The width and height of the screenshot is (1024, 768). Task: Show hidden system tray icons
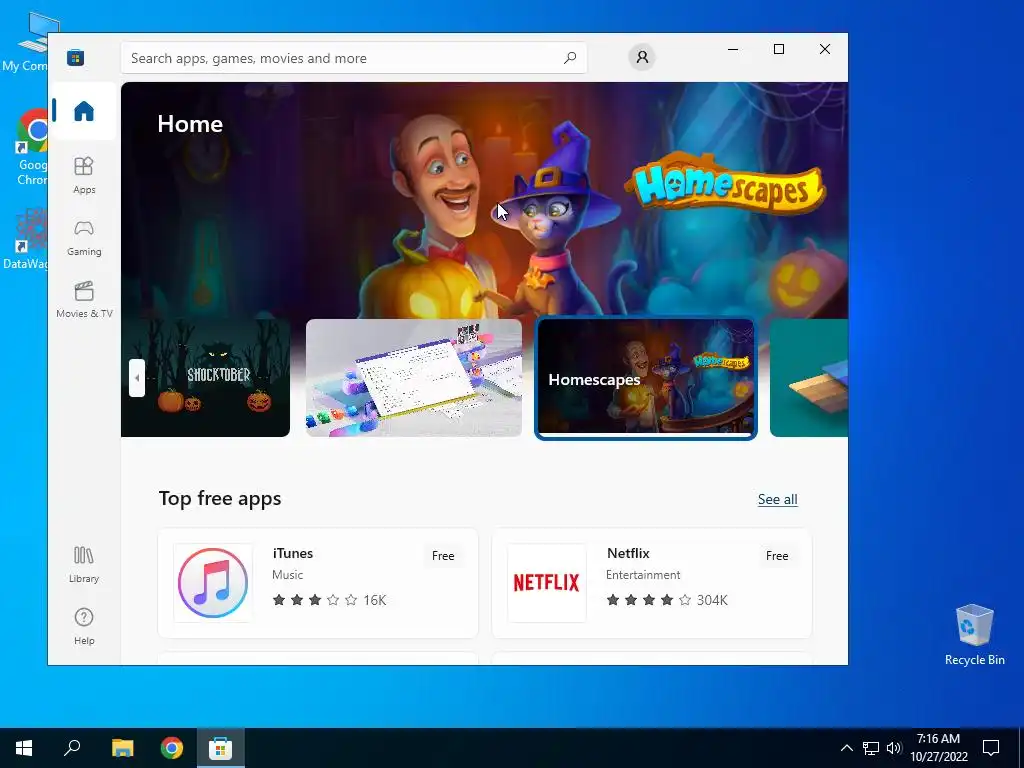(846, 748)
